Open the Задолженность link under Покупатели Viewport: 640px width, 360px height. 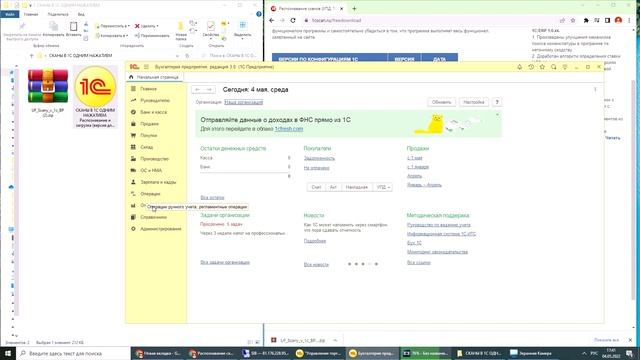[x=319, y=158]
